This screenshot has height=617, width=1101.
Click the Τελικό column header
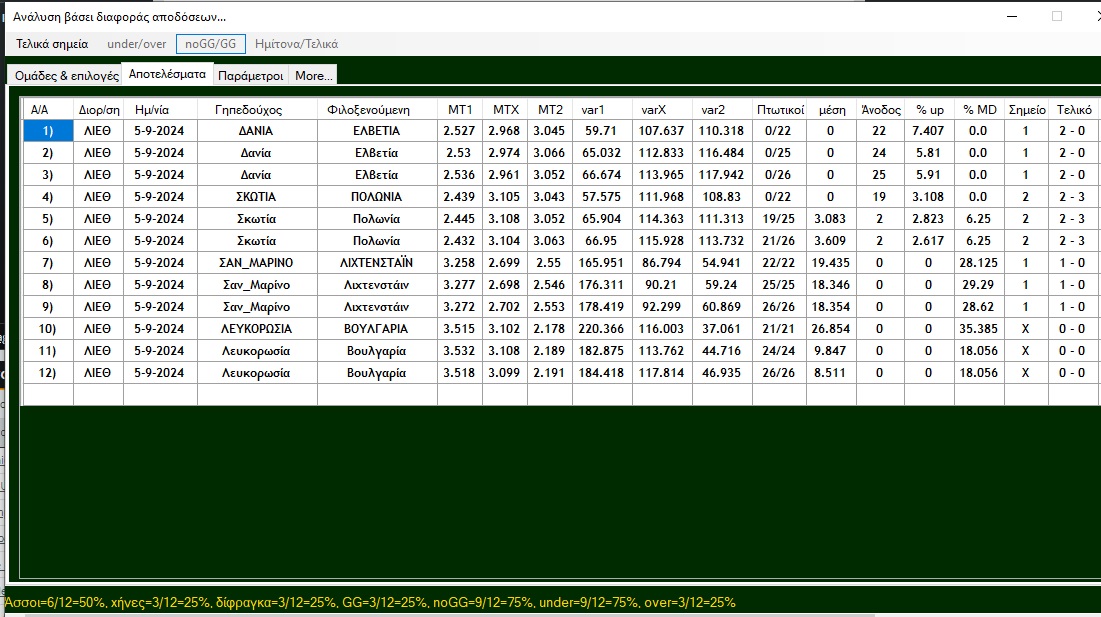point(1074,109)
